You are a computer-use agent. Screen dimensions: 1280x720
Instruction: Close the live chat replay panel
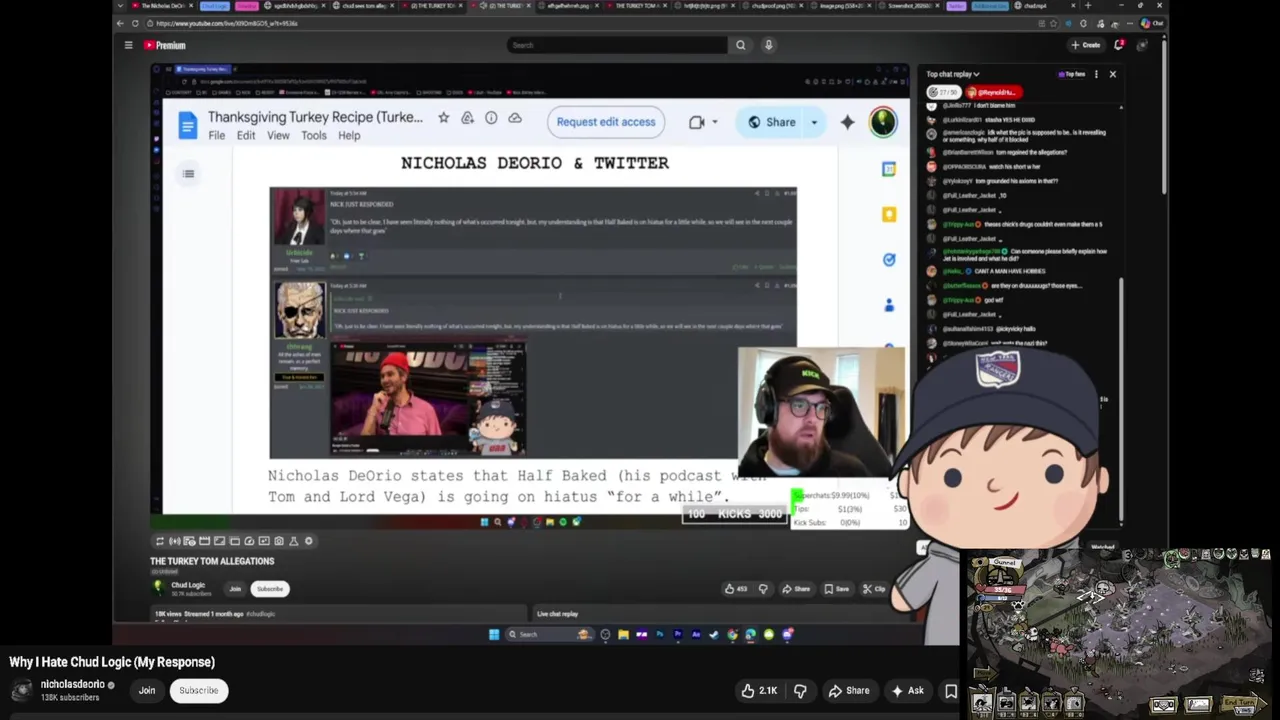pyautogui.click(x=1112, y=74)
